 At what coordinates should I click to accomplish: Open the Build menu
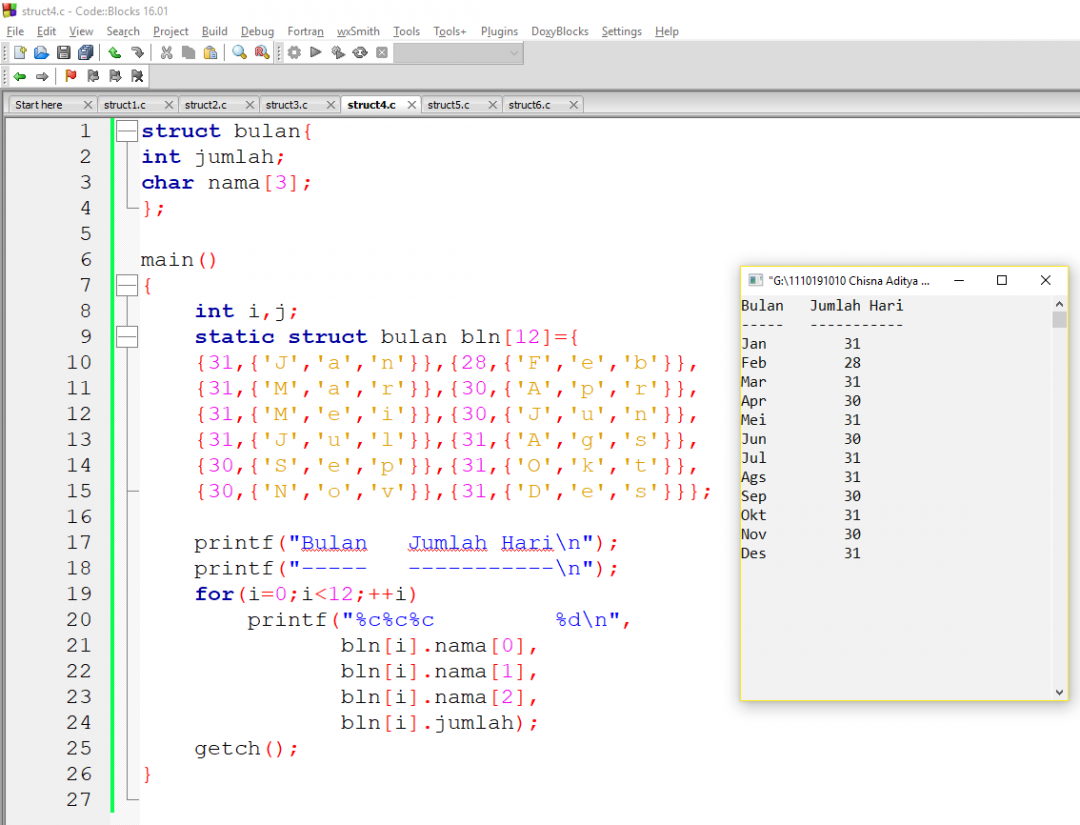point(214,31)
